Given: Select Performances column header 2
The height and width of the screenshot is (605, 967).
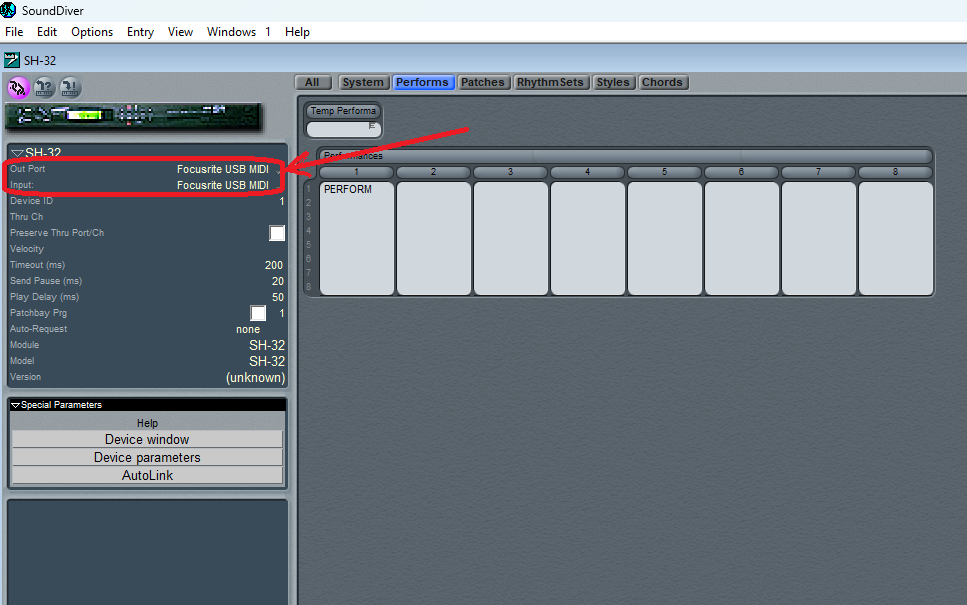Looking at the screenshot, I should coord(434,172).
